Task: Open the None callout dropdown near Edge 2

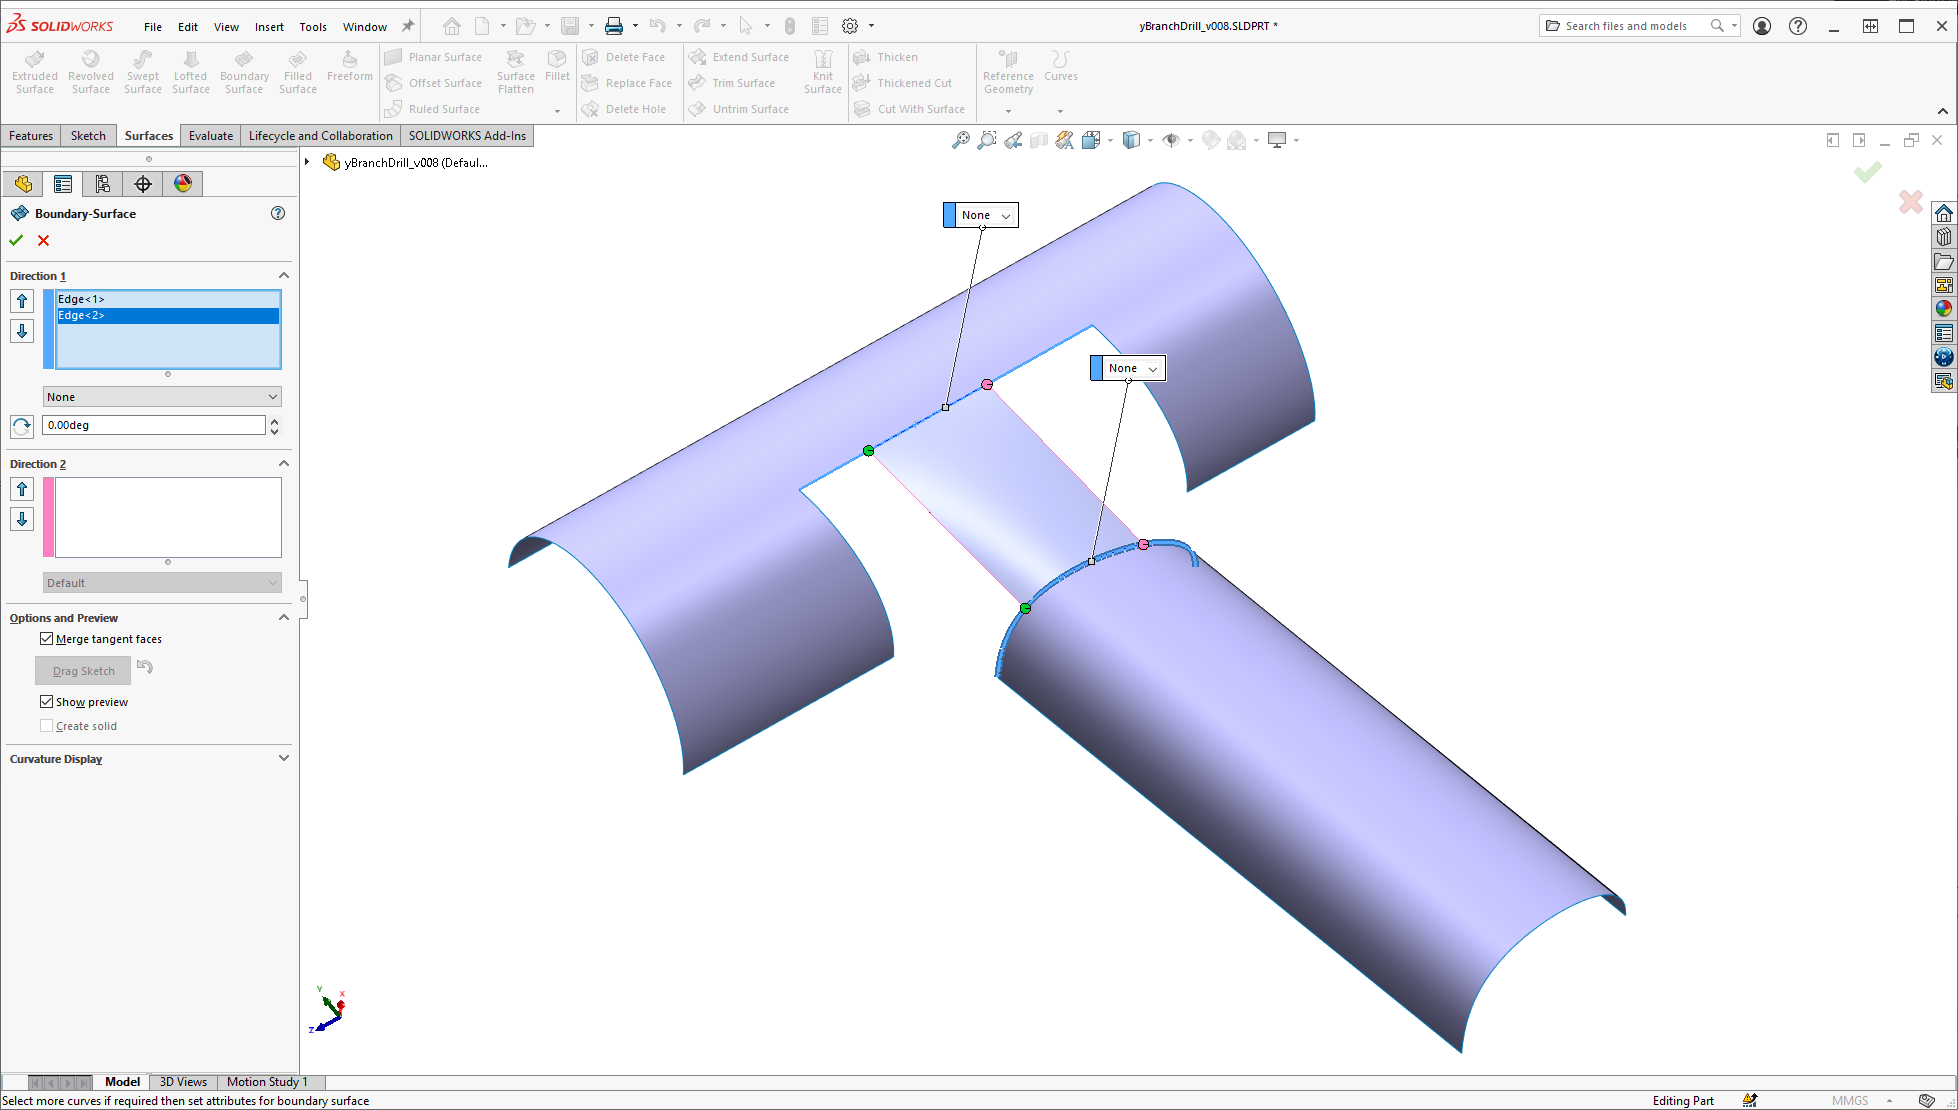Action: coord(1152,368)
